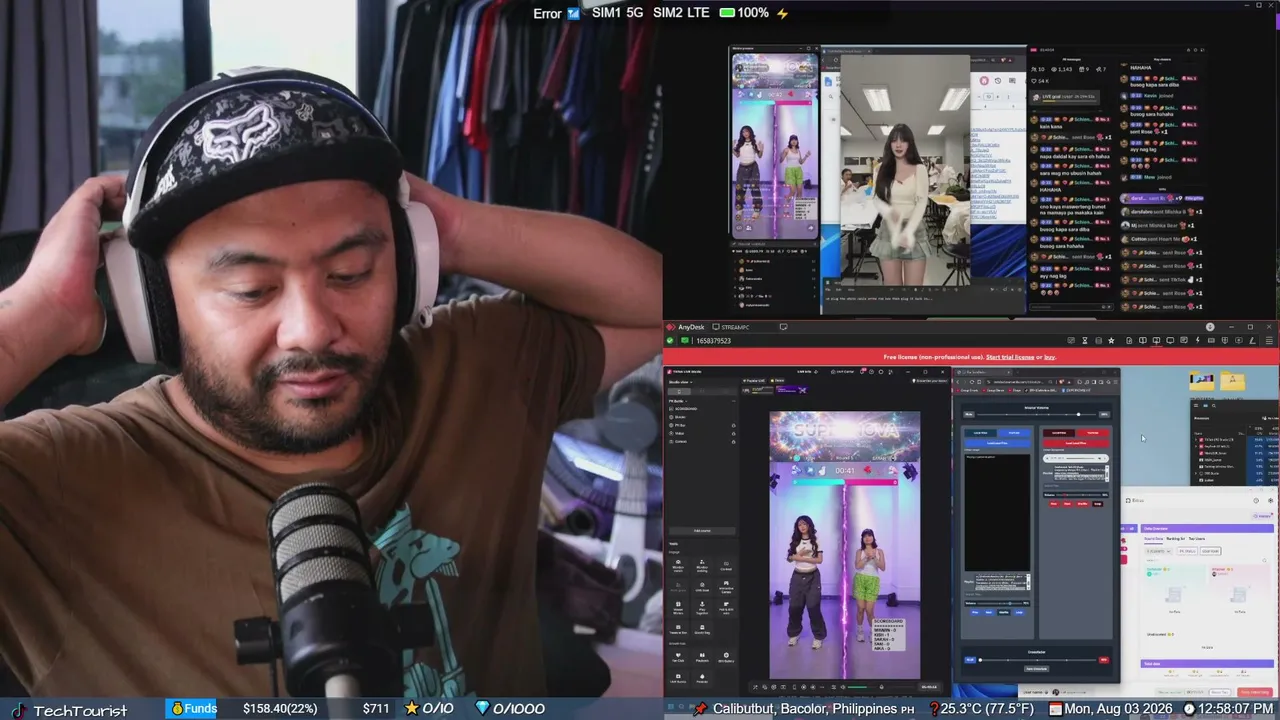Open a new AnyDesk session tab icon
The height and width of the screenshot is (720, 1280).
(x=783, y=327)
